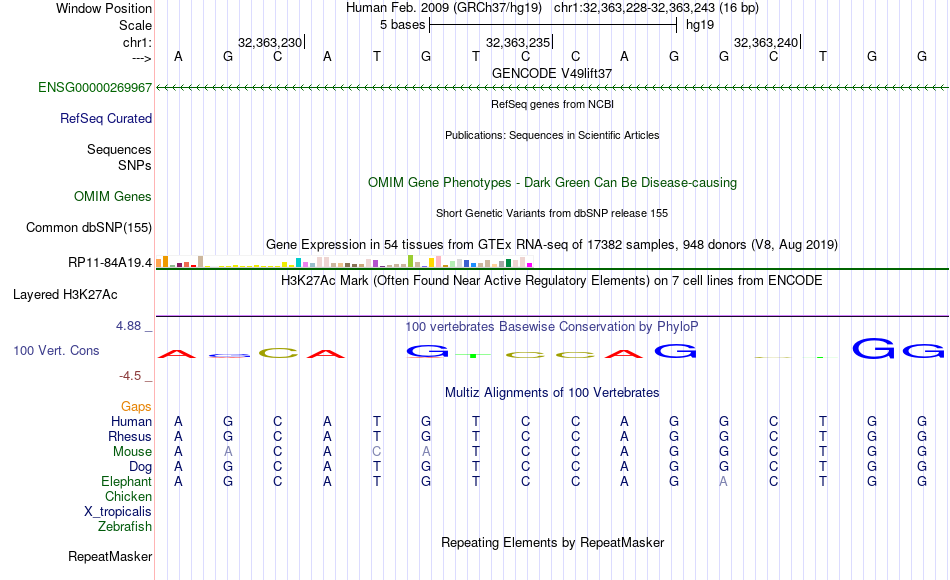Click the H3K27Ac Mark ENCODE title

[552, 281]
